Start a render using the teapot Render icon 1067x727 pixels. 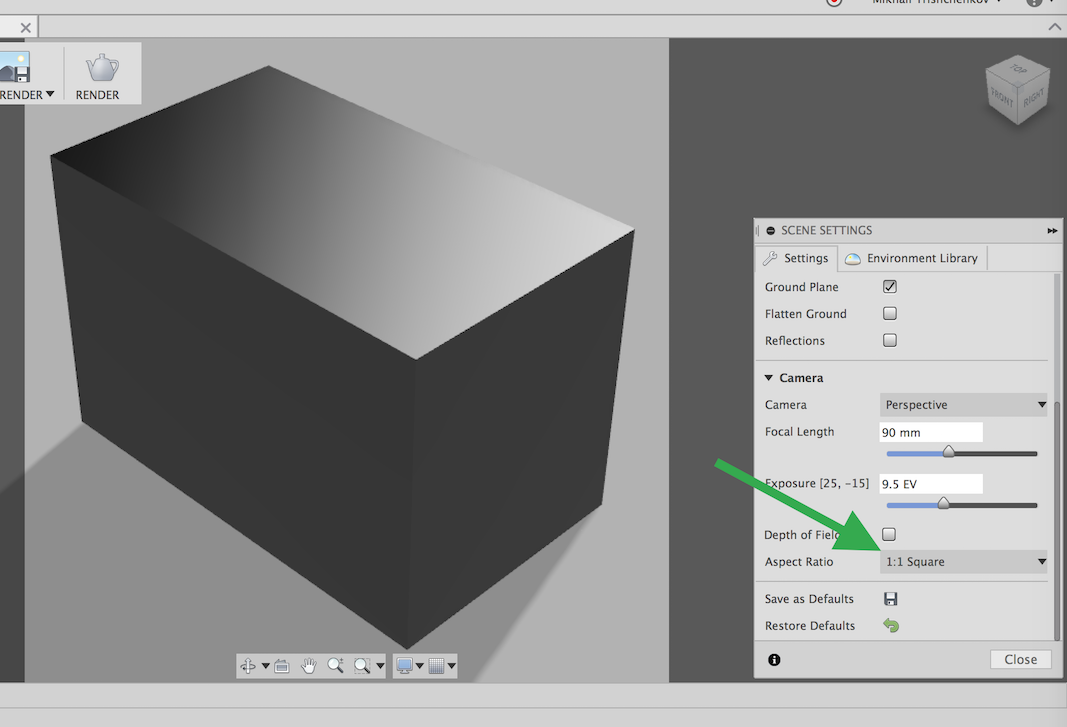point(98,67)
